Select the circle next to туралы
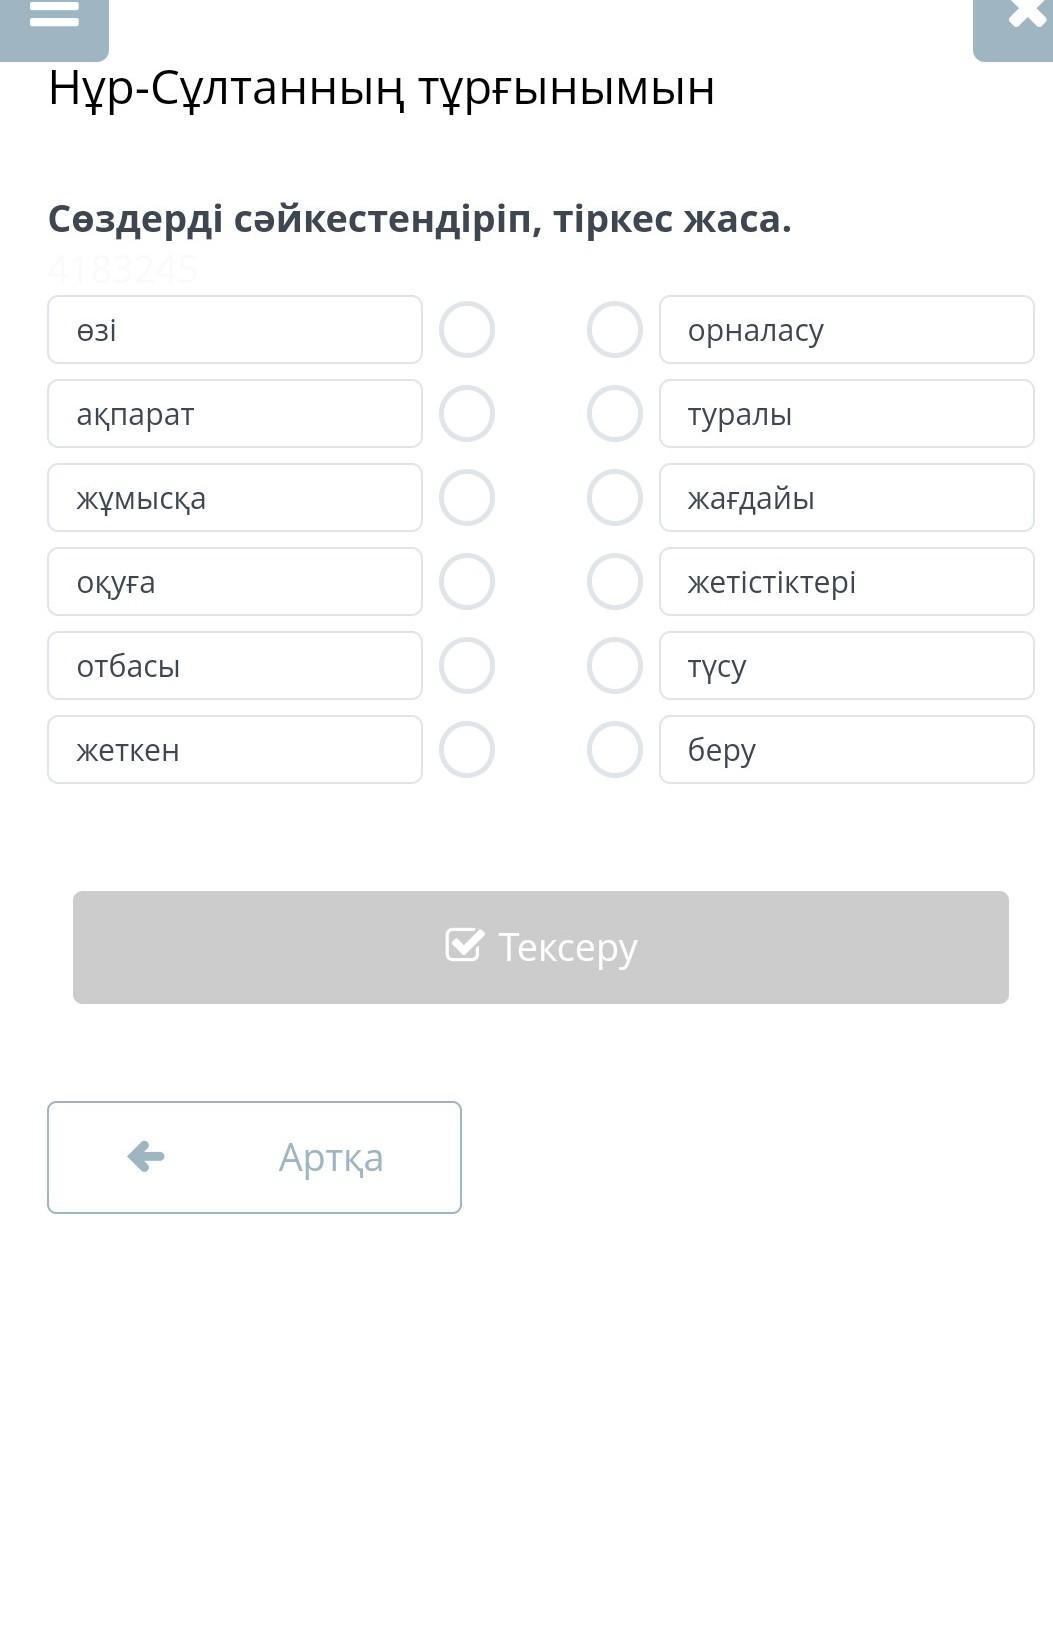The width and height of the screenshot is (1053, 1636). [x=615, y=414]
